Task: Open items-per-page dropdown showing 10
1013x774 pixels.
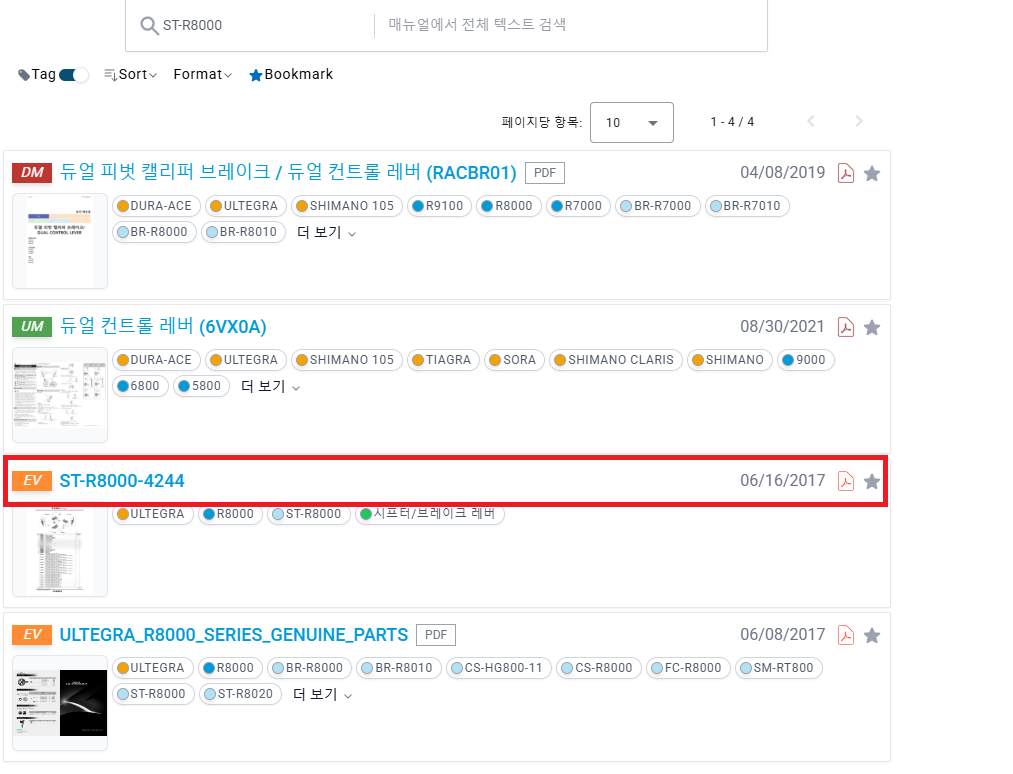Action: pyautogui.click(x=631, y=122)
